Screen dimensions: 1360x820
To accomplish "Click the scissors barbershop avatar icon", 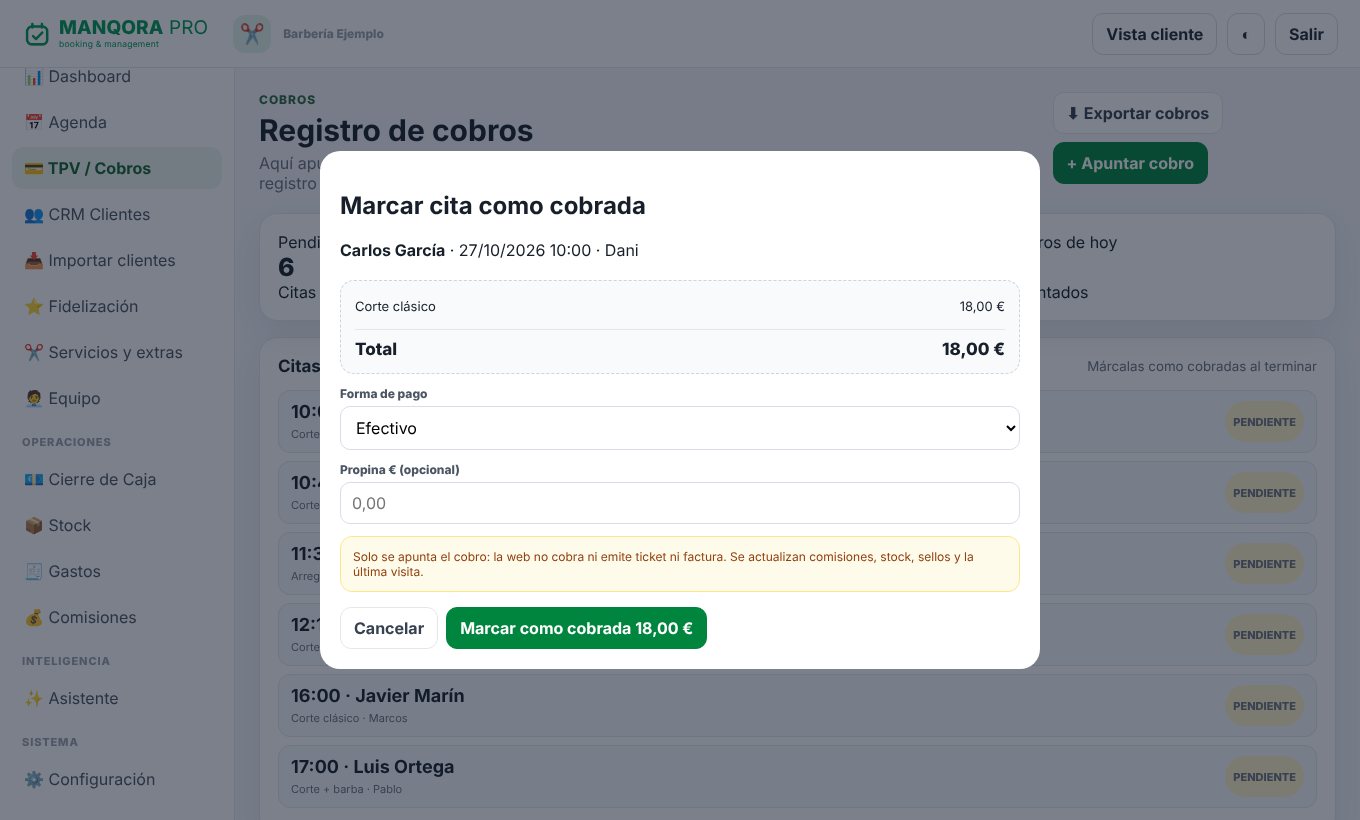I will (x=252, y=34).
